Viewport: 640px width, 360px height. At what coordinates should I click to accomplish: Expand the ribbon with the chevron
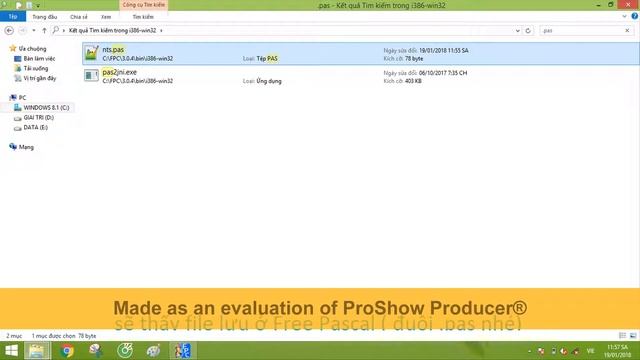click(624, 17)
